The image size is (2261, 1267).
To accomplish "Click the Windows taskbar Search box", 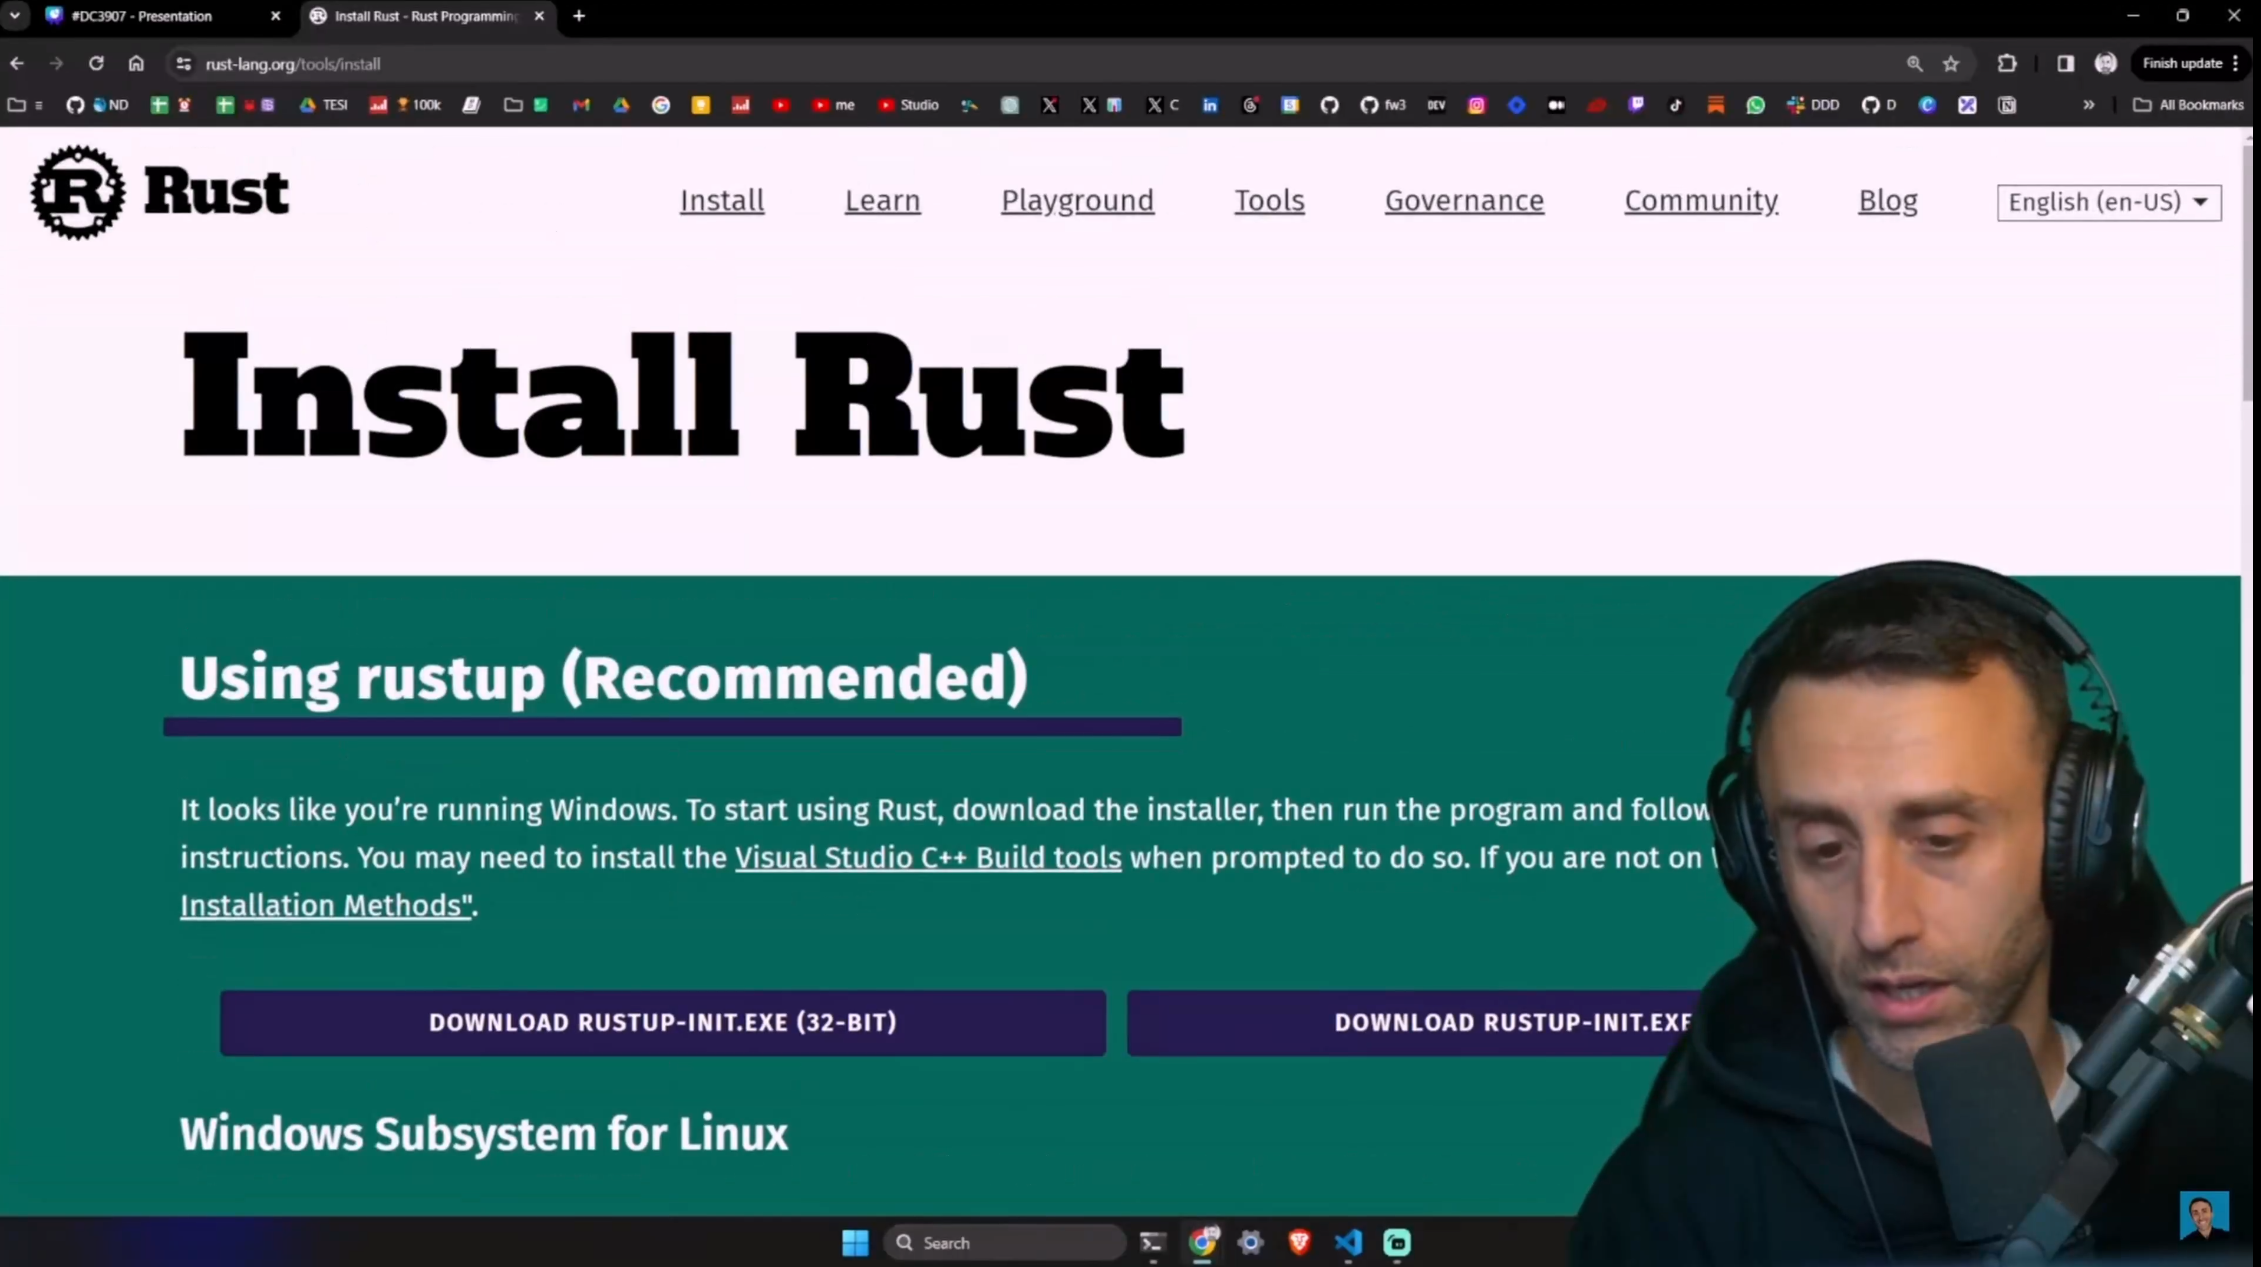I will 1003,1242.
